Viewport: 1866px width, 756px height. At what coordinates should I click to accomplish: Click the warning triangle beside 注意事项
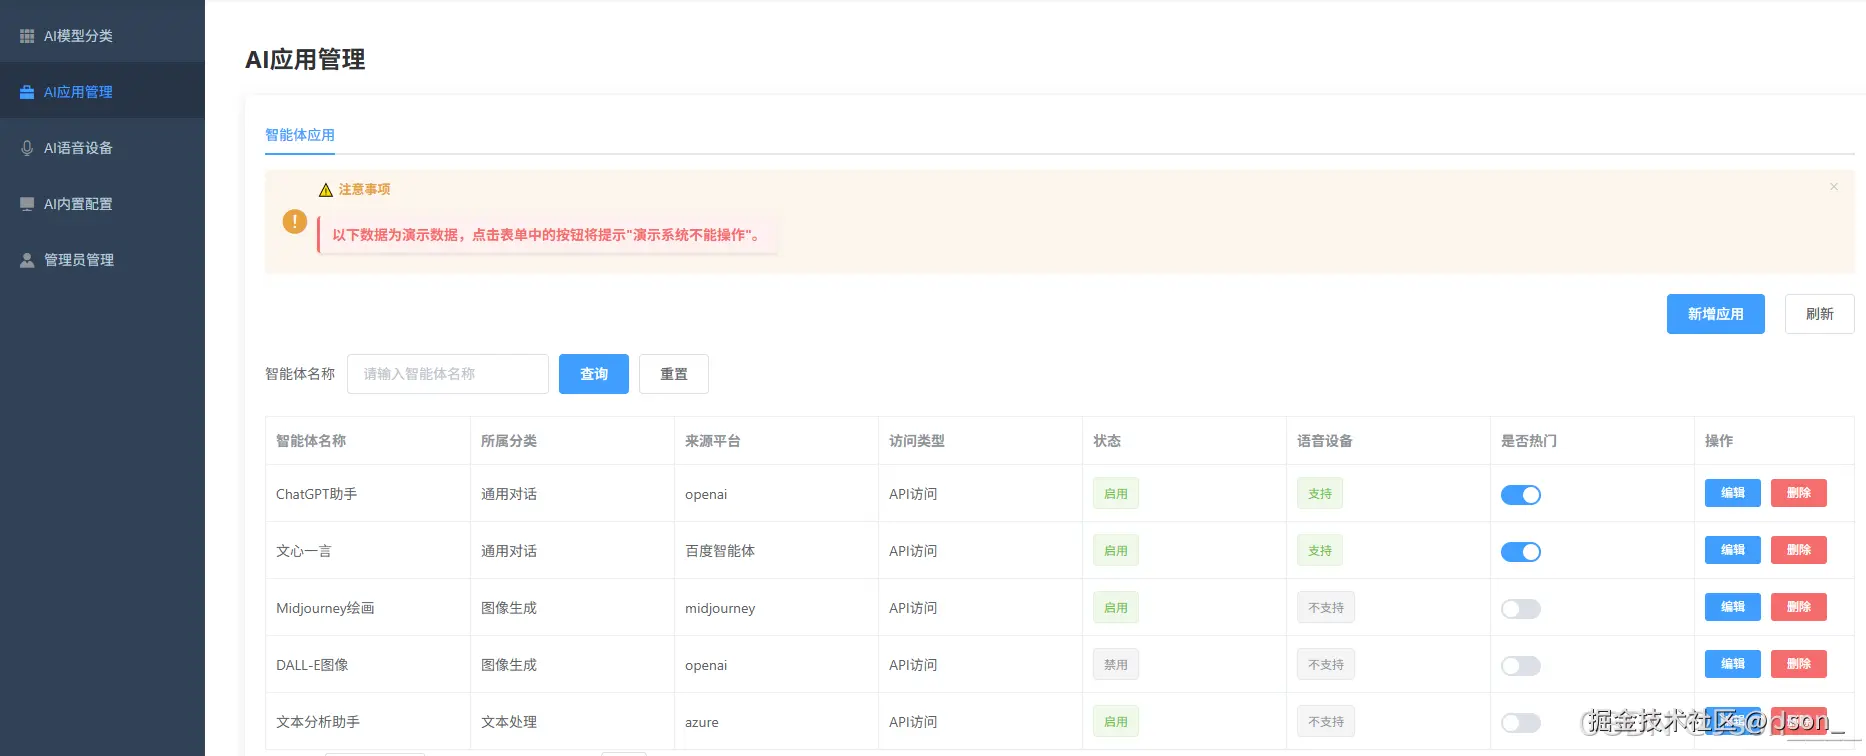coord(325,190)
